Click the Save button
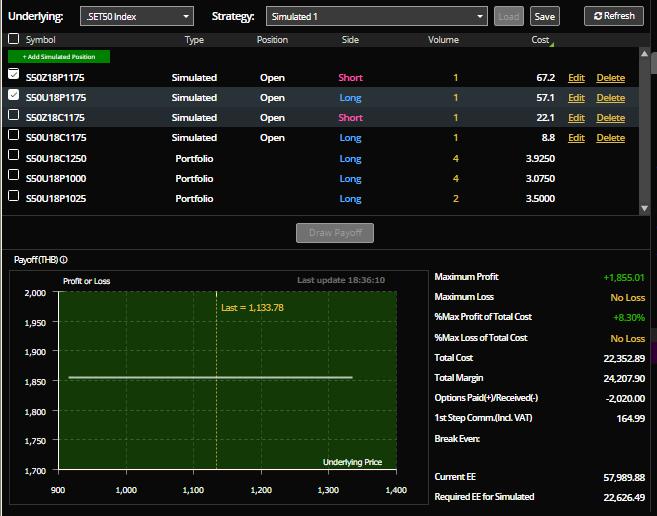 (545, 16)
